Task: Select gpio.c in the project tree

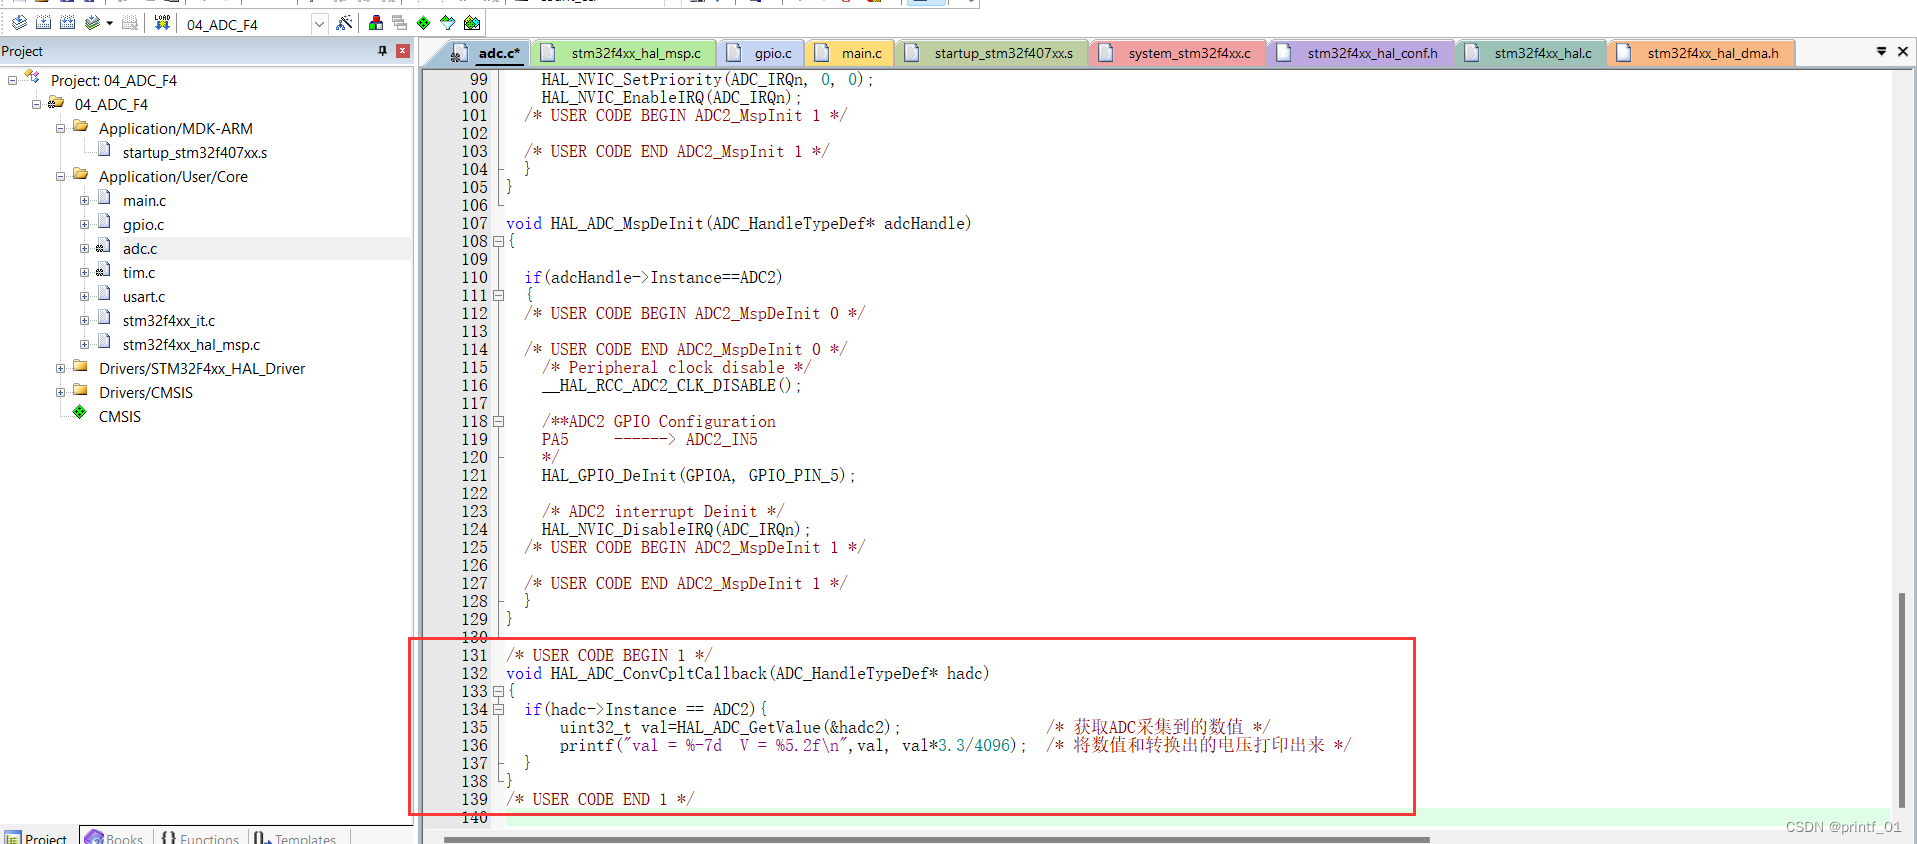Action: [x=143, y=225]
